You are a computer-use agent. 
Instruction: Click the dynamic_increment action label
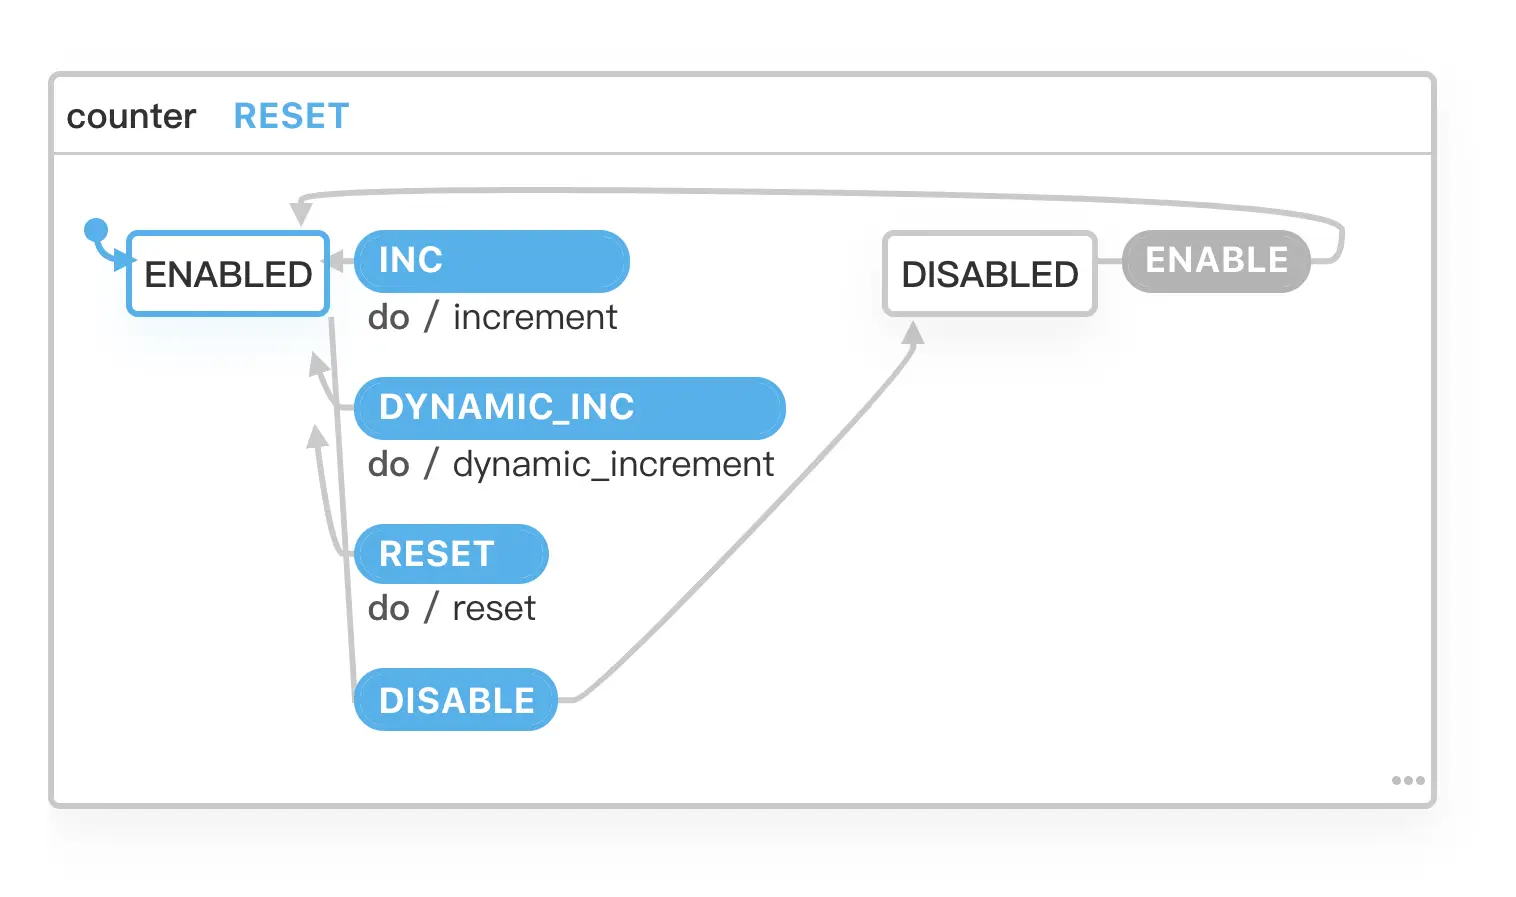click(x=613, y=464)
